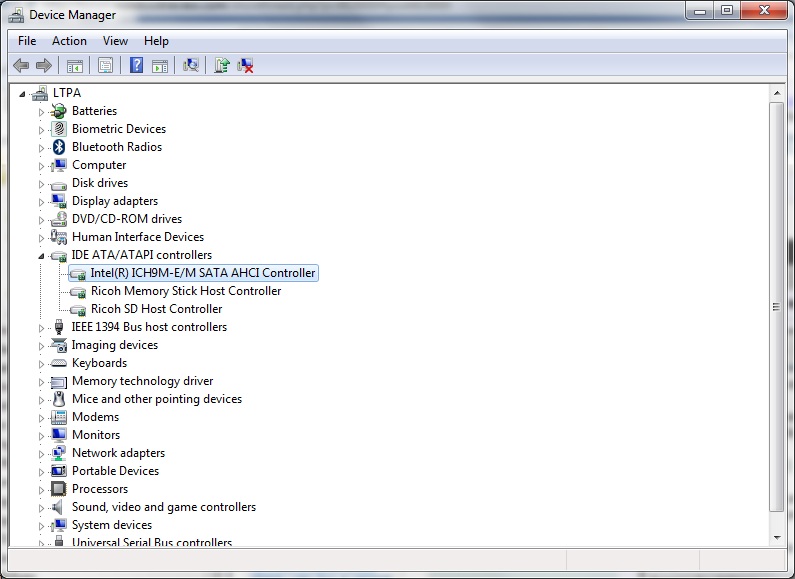Select Ricoh SD Host Controller
Viewport: 795px width, 579px height.
(x=156, y=309)
